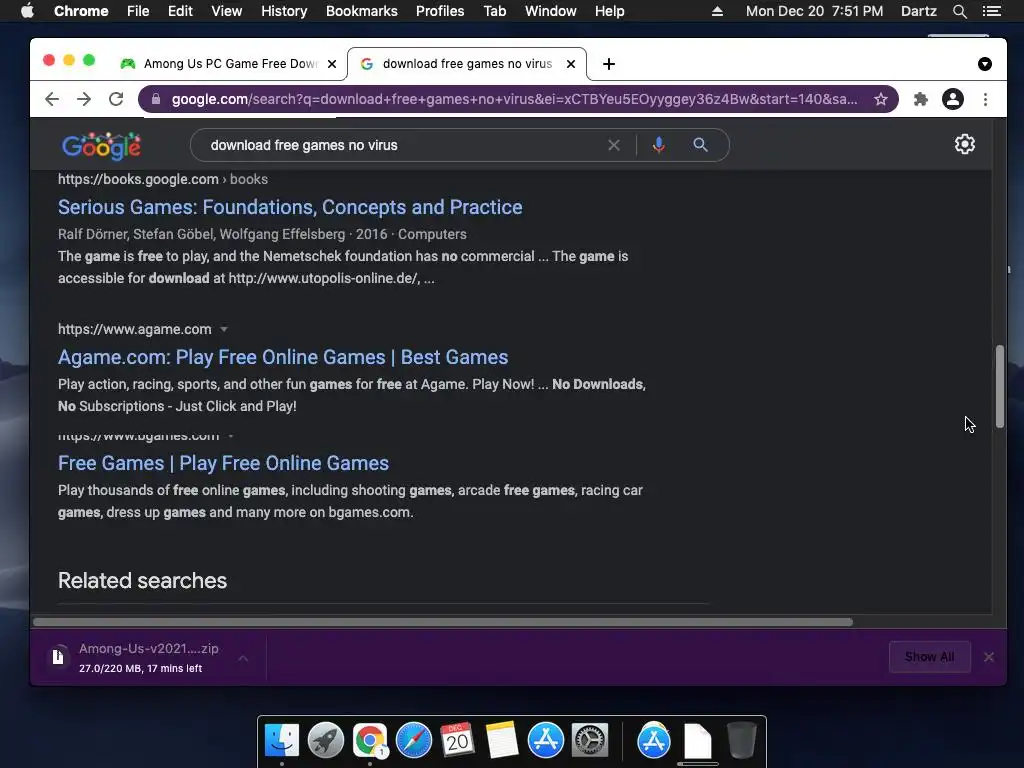
Task: Open Trash from the dock
Action: point(741,741)
